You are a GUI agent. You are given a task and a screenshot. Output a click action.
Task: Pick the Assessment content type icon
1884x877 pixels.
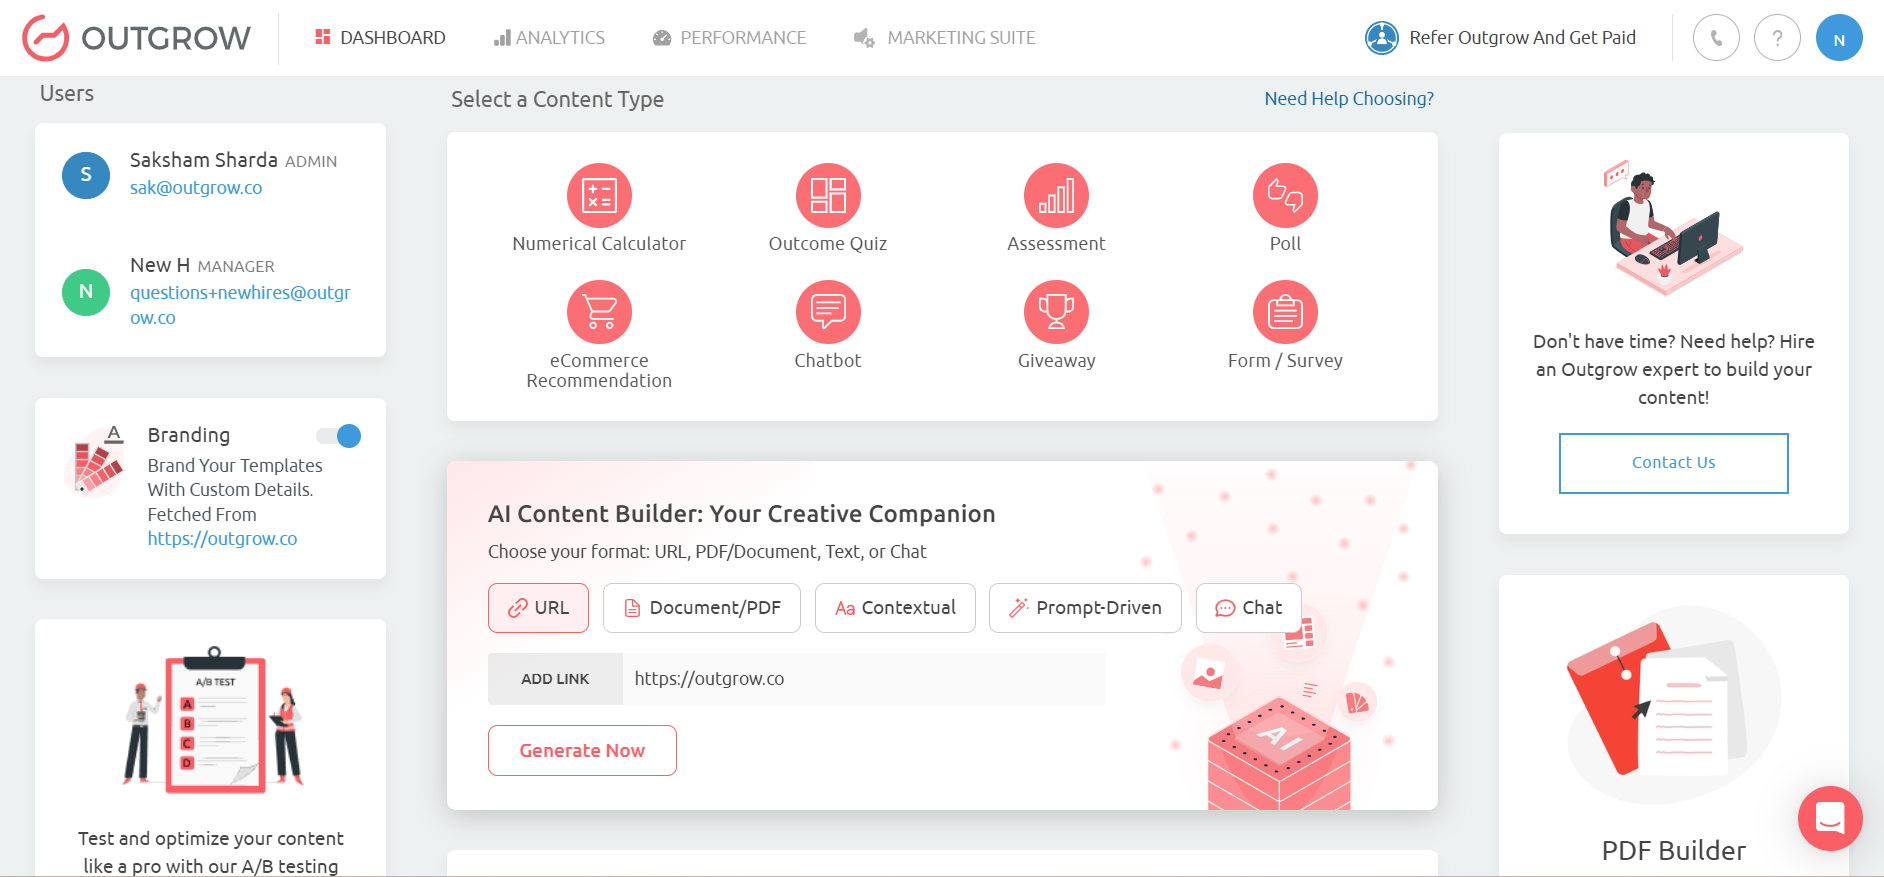(1056, 195)
